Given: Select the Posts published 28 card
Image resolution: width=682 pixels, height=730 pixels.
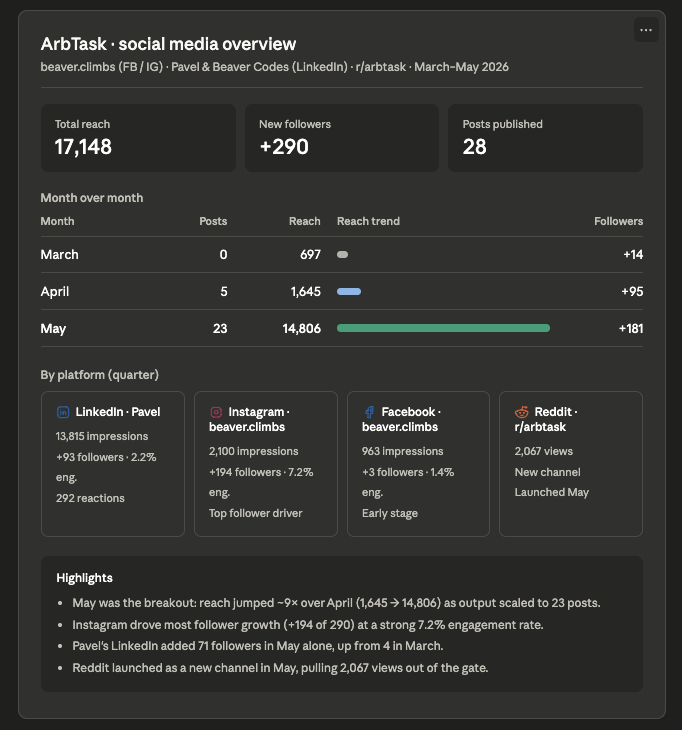Looking at the screenshot, I should [546, 138].
